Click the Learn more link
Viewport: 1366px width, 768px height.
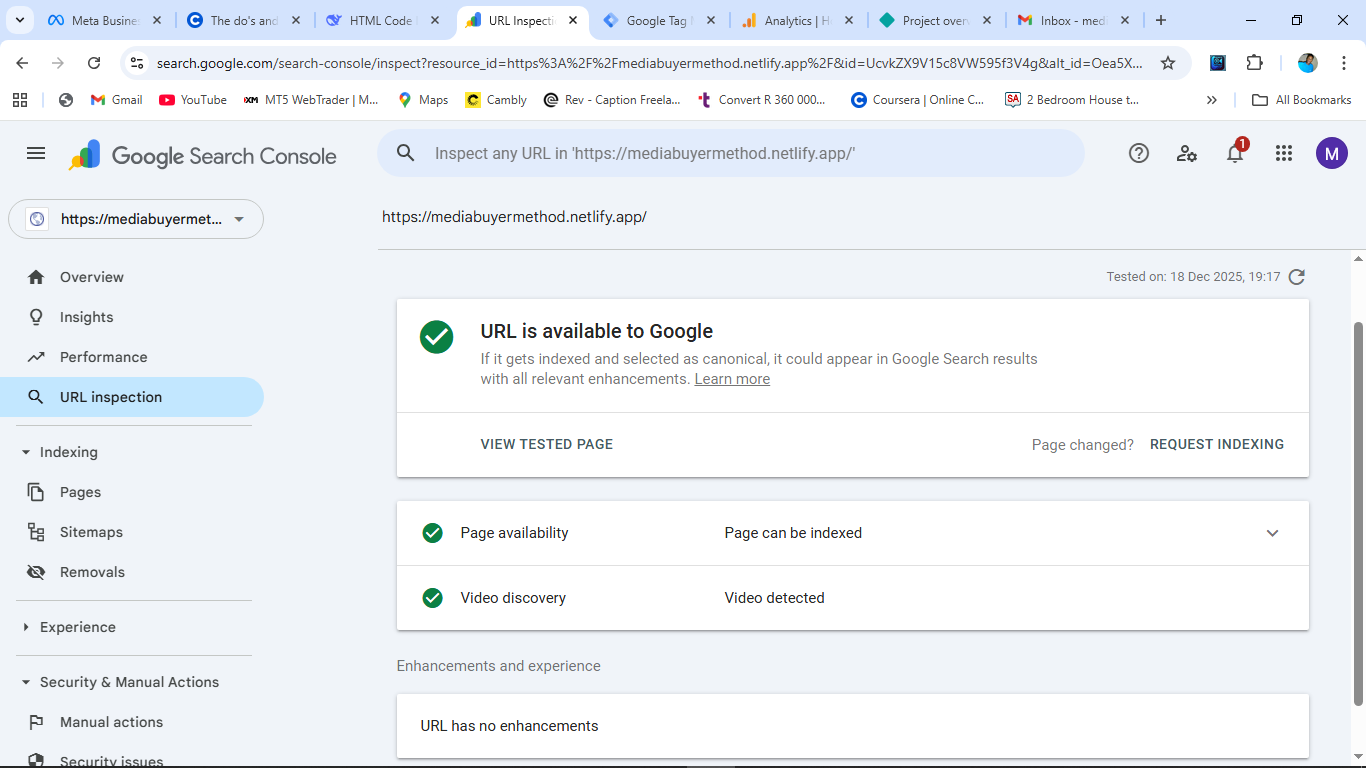tap(732, 379)
